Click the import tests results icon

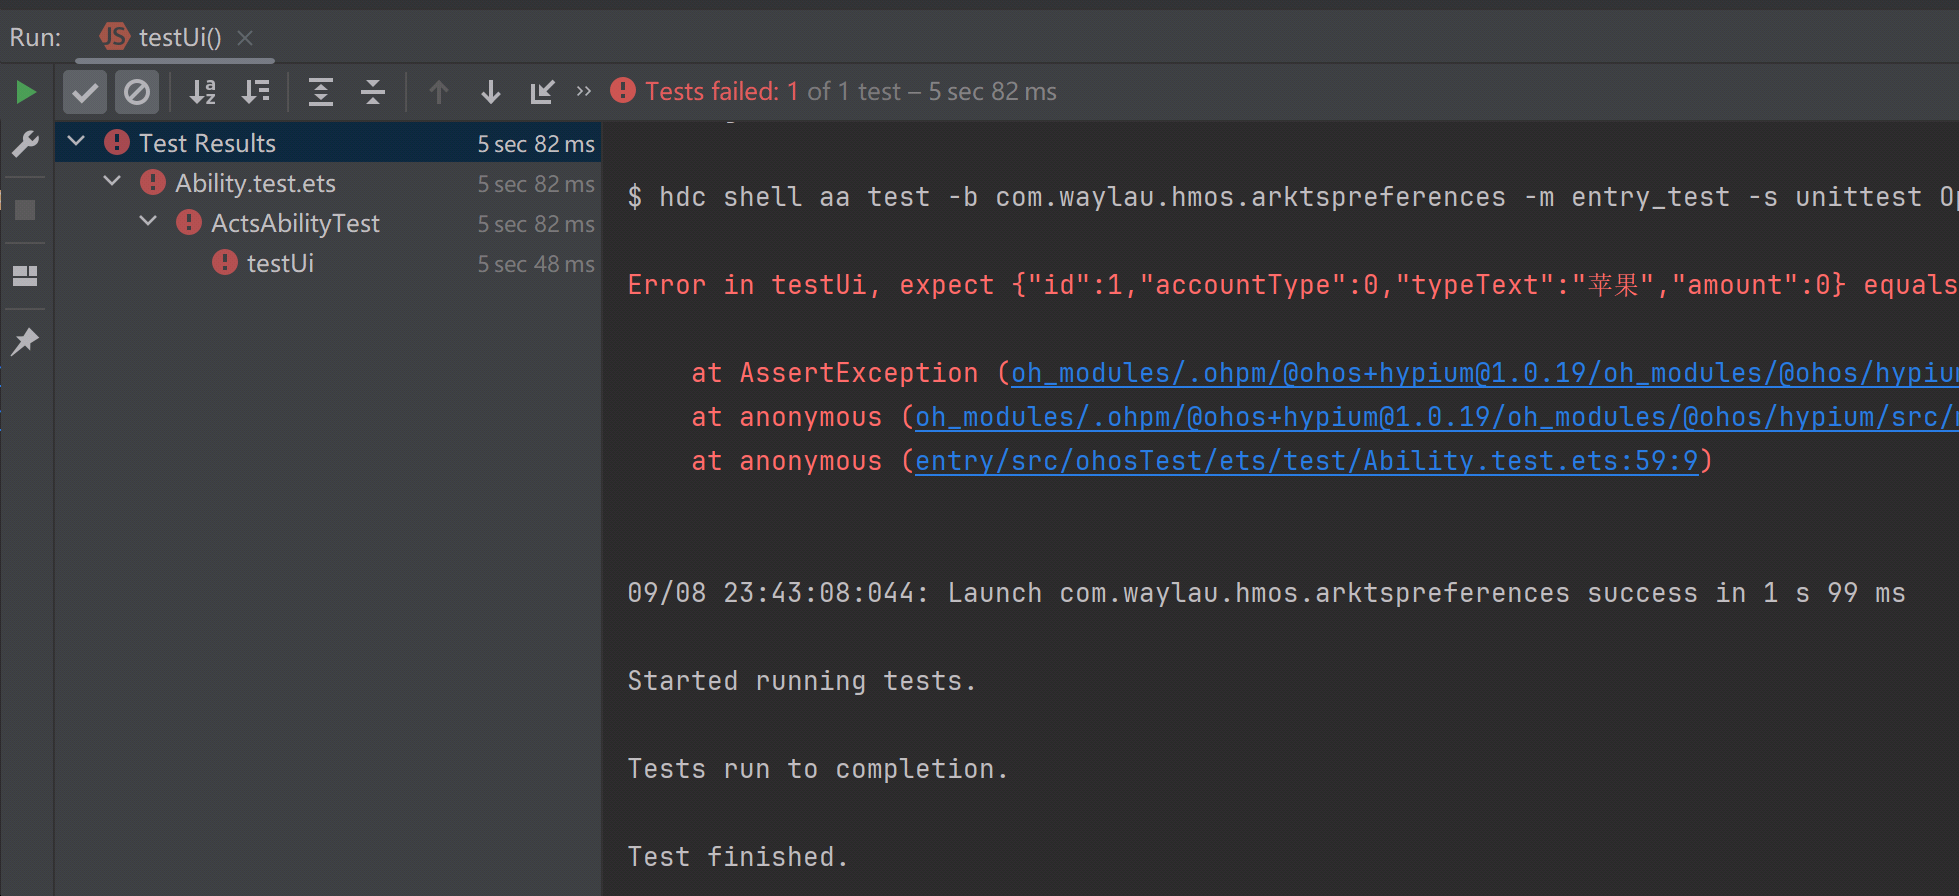pos(542,93)
